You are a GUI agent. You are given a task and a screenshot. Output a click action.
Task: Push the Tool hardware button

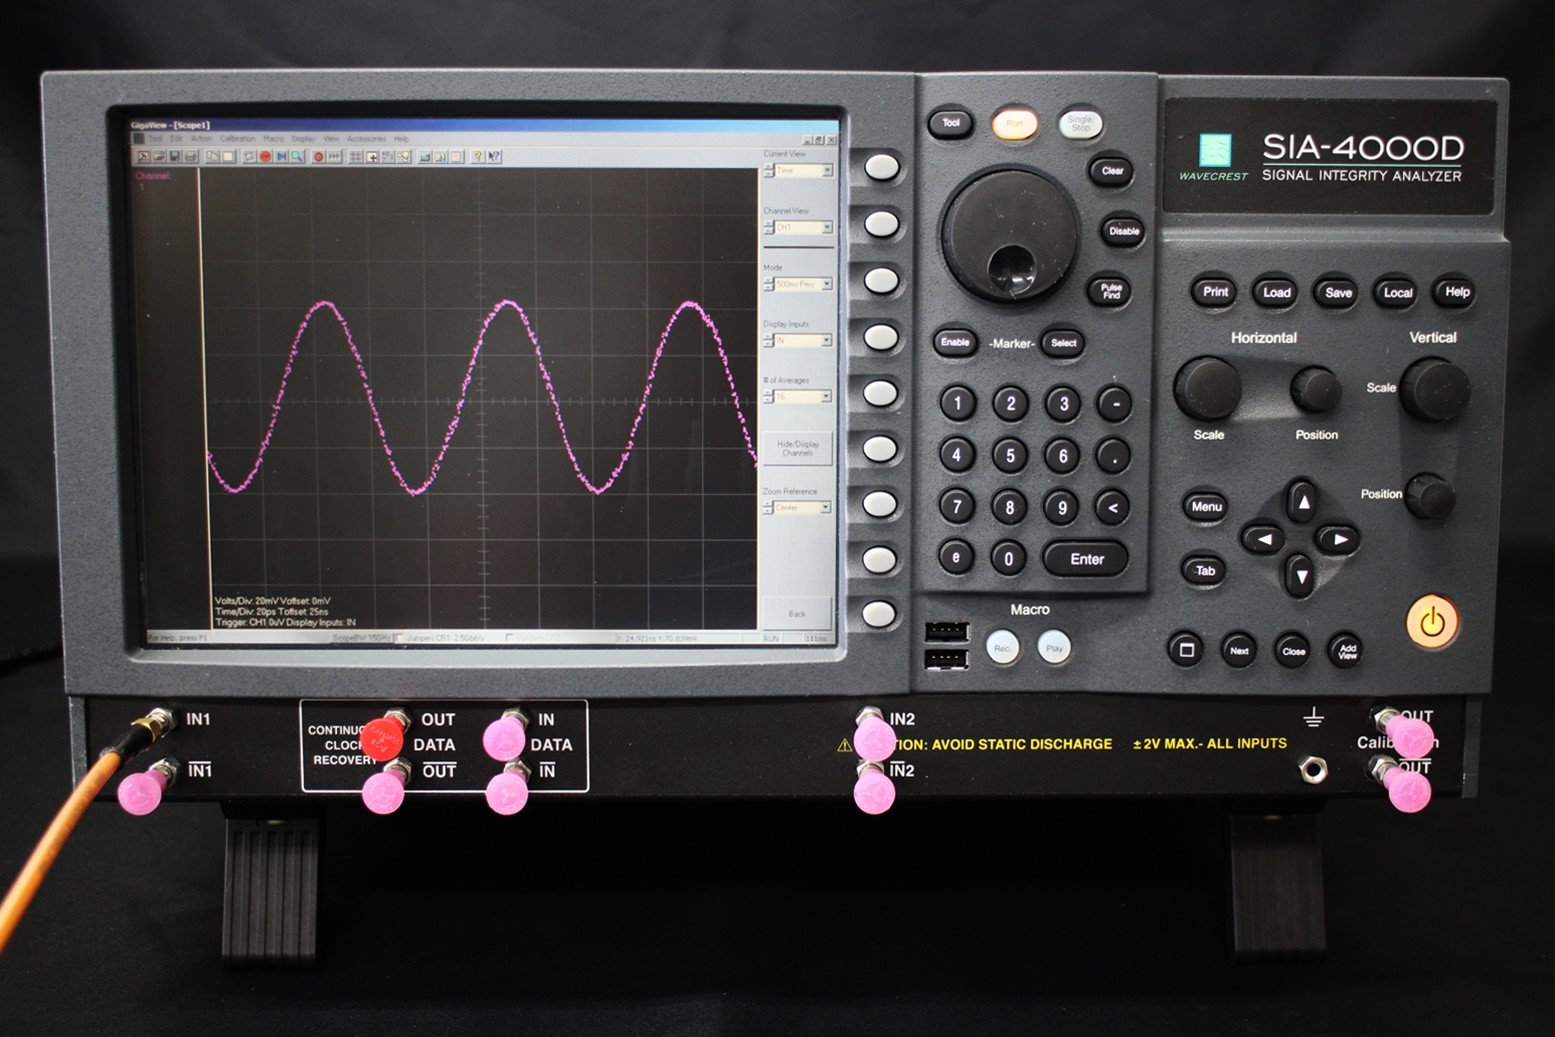point(950,123)
